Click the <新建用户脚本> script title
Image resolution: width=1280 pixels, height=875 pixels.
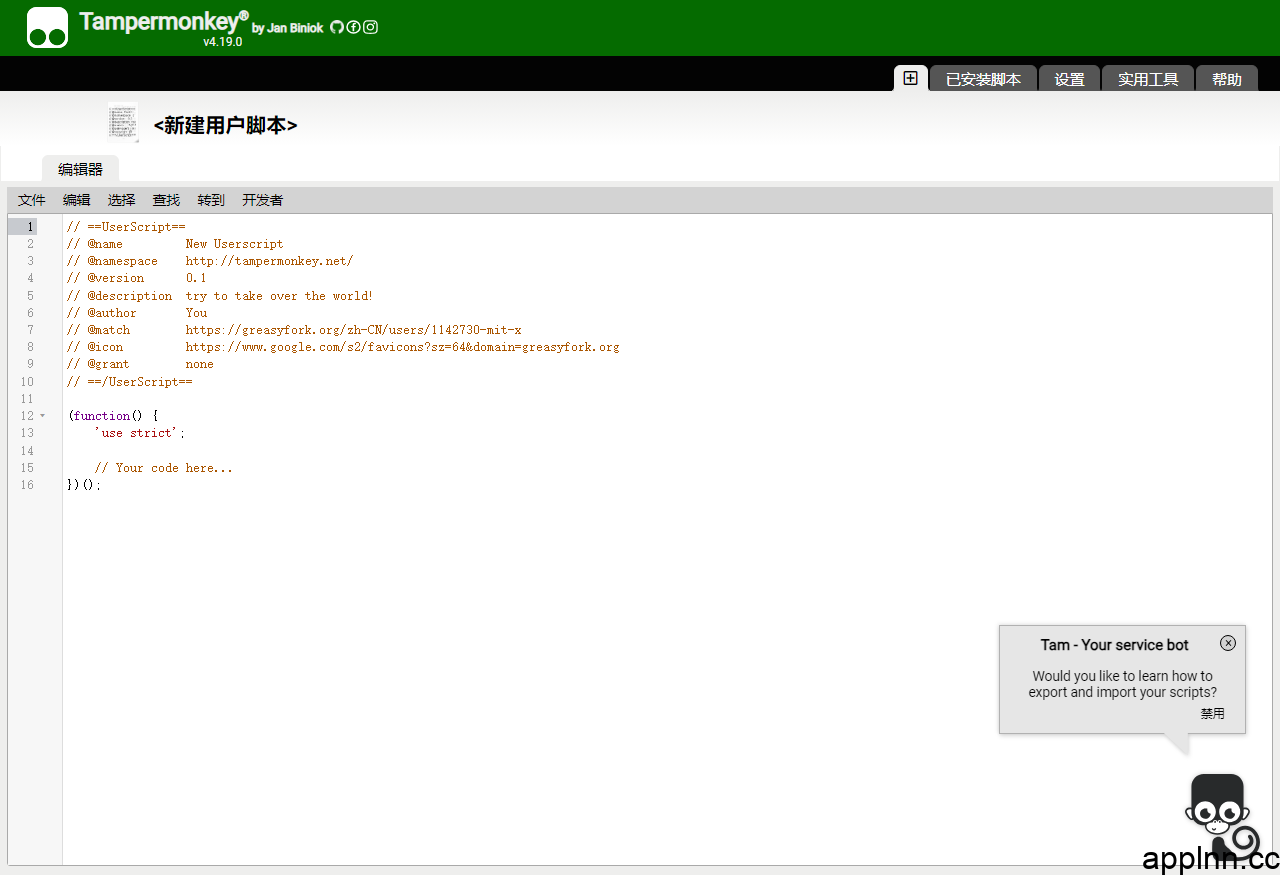(226, 125)
